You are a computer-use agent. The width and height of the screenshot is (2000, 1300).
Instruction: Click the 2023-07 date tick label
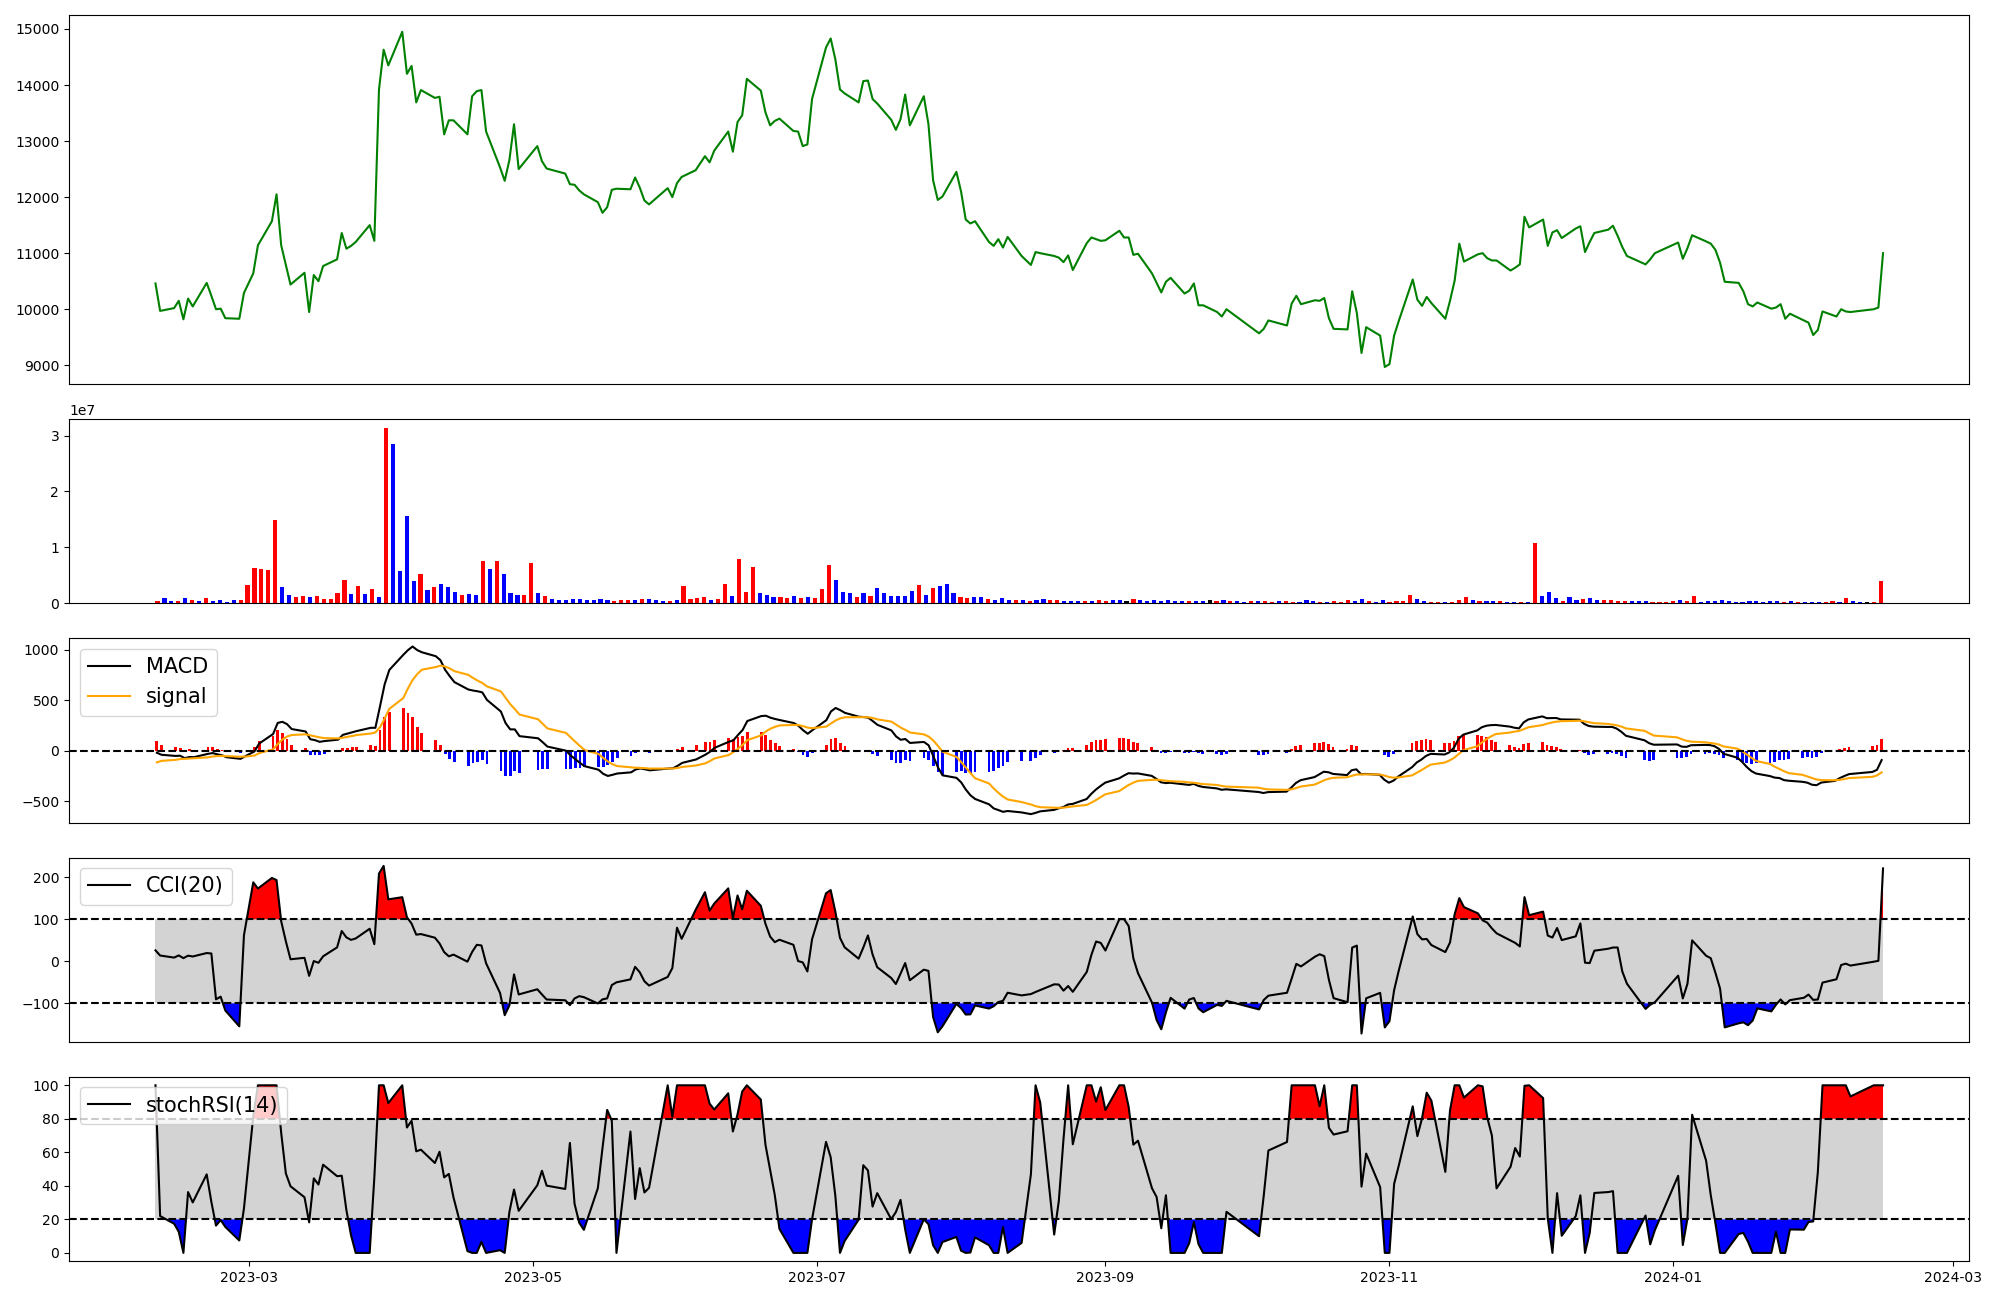(817, 1276)
